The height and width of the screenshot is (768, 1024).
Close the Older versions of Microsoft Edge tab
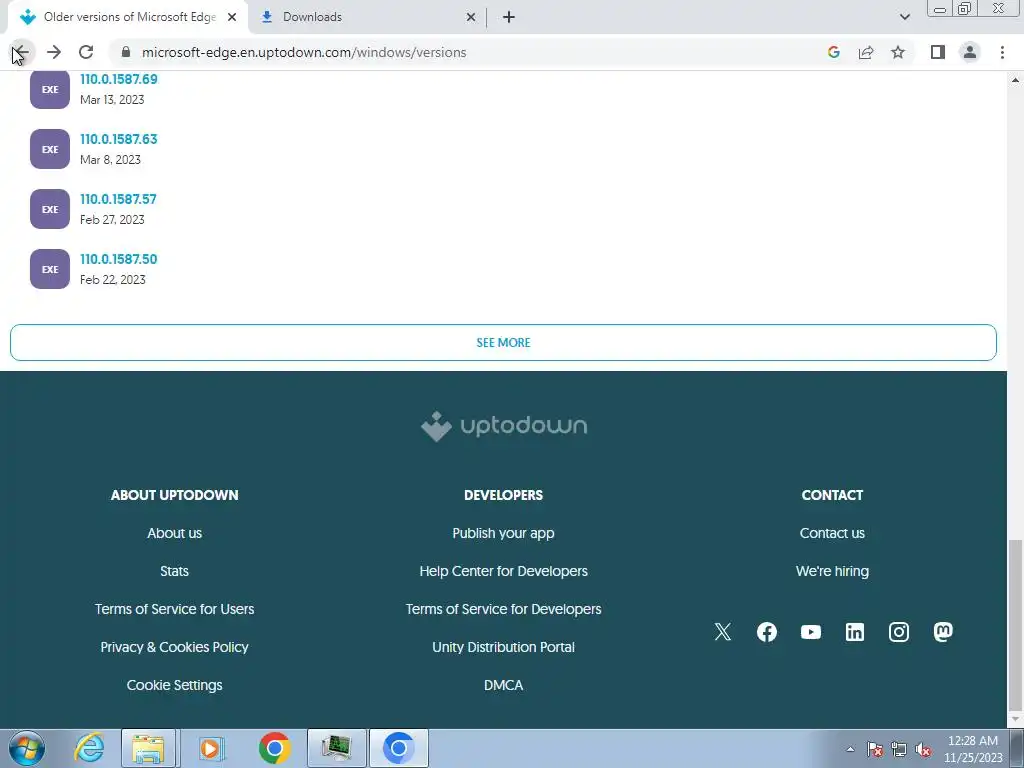point(232,17)
